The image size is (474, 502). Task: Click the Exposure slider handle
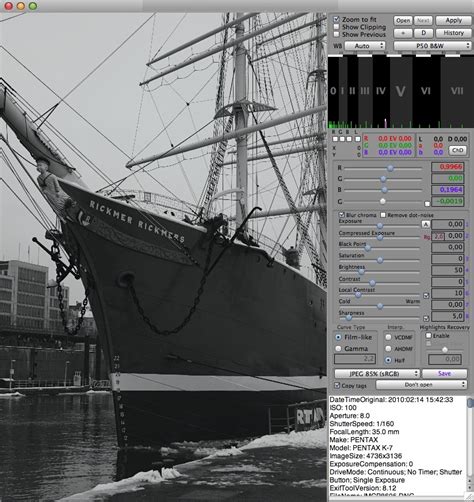click(x=380, y=226)
